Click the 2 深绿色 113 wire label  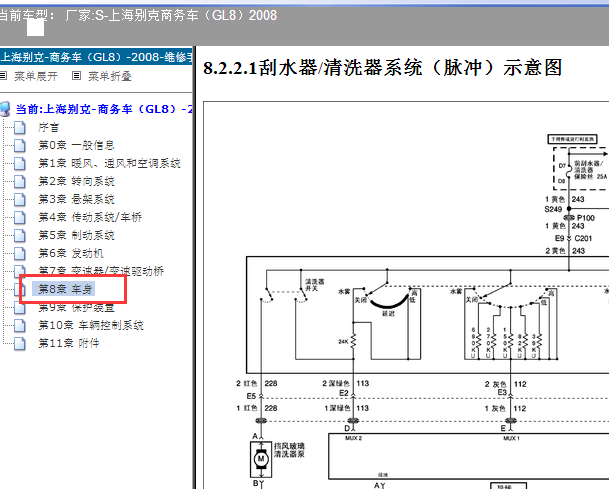click(346, 383)
